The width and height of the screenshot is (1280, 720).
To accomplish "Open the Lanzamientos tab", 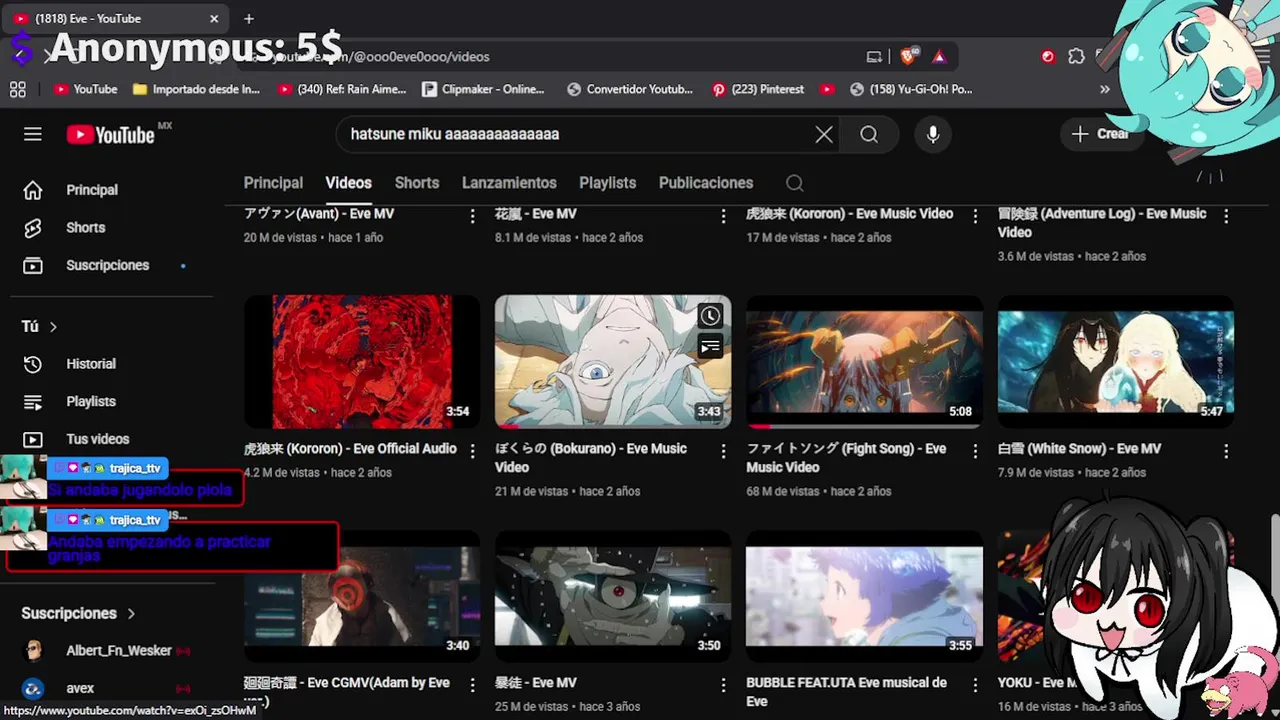I will pyautogui.click(x=509, y=183).
